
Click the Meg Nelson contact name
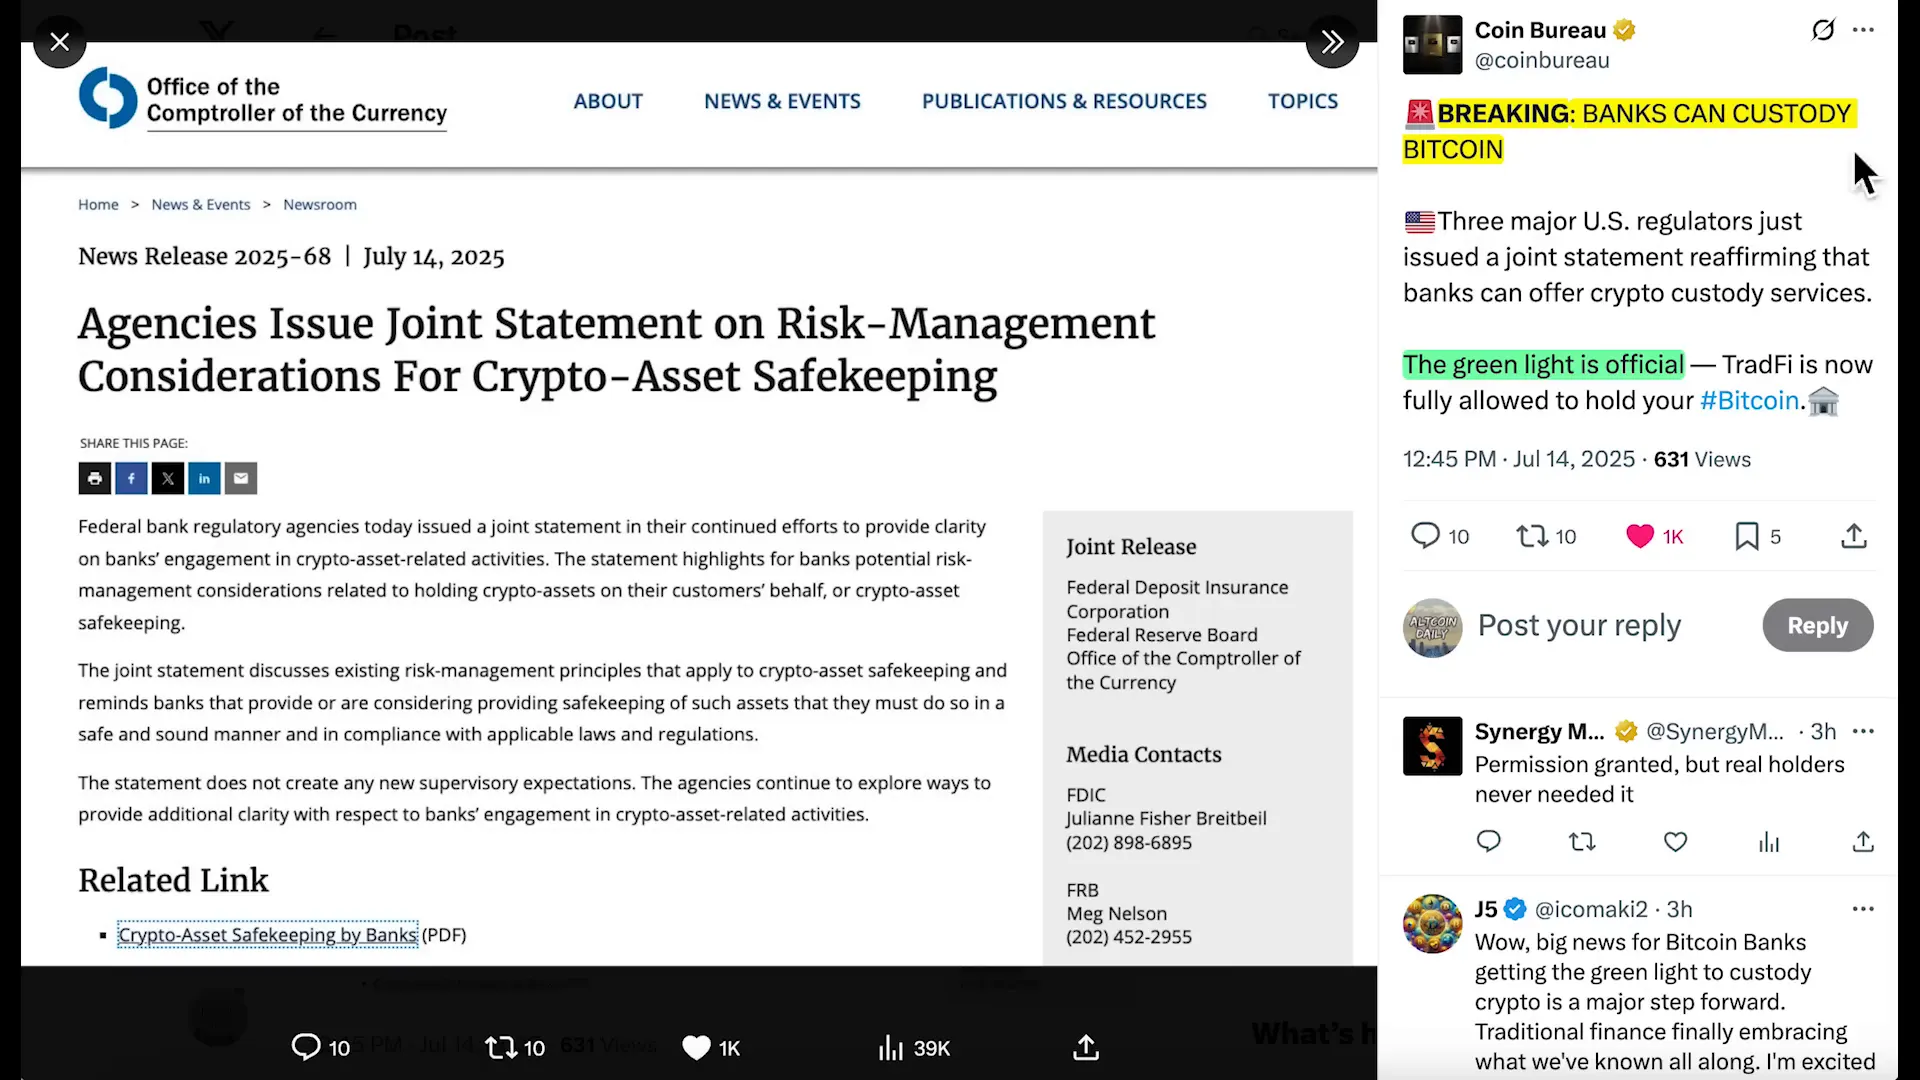pos(1116,913)
